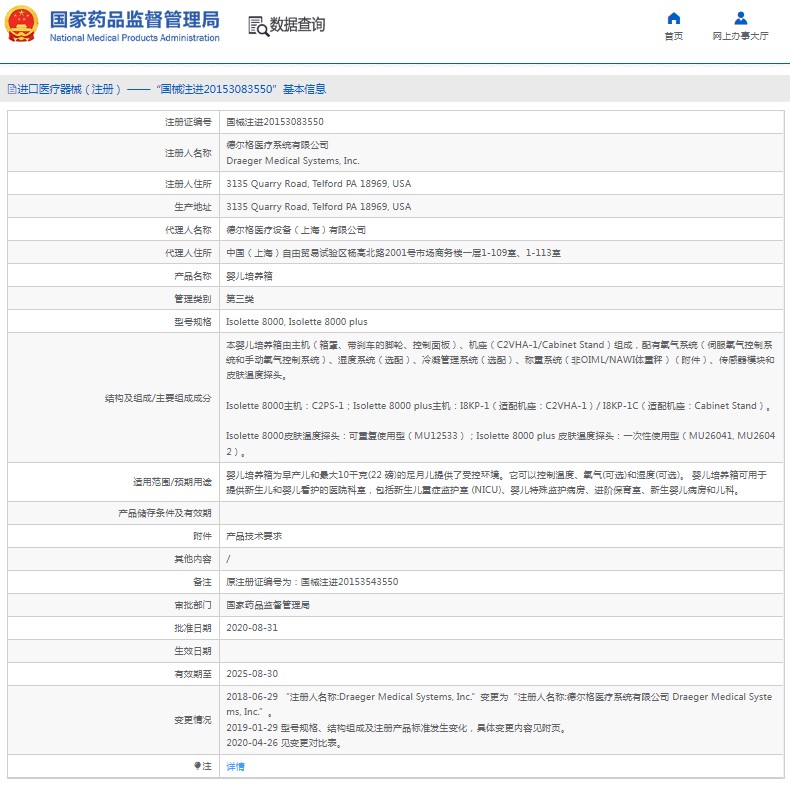The image size is (790, 786).
Task: Click the slash value in 其他内容 row
Action: [x=228, y=559]
